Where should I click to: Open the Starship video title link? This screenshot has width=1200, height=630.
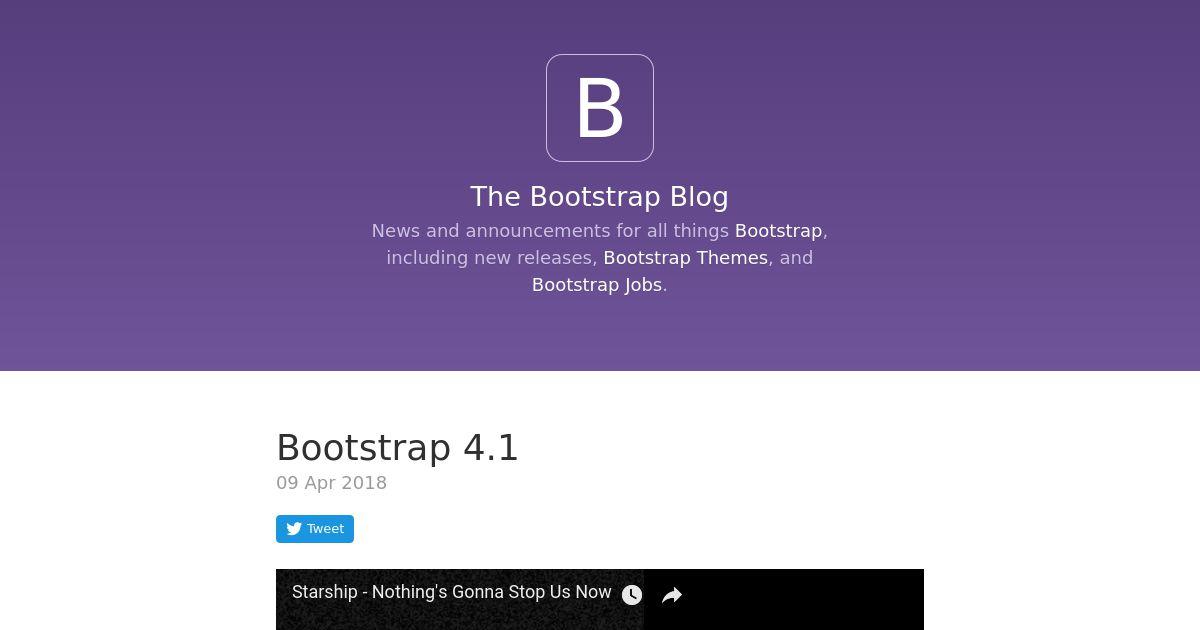(x=452, y=592)
